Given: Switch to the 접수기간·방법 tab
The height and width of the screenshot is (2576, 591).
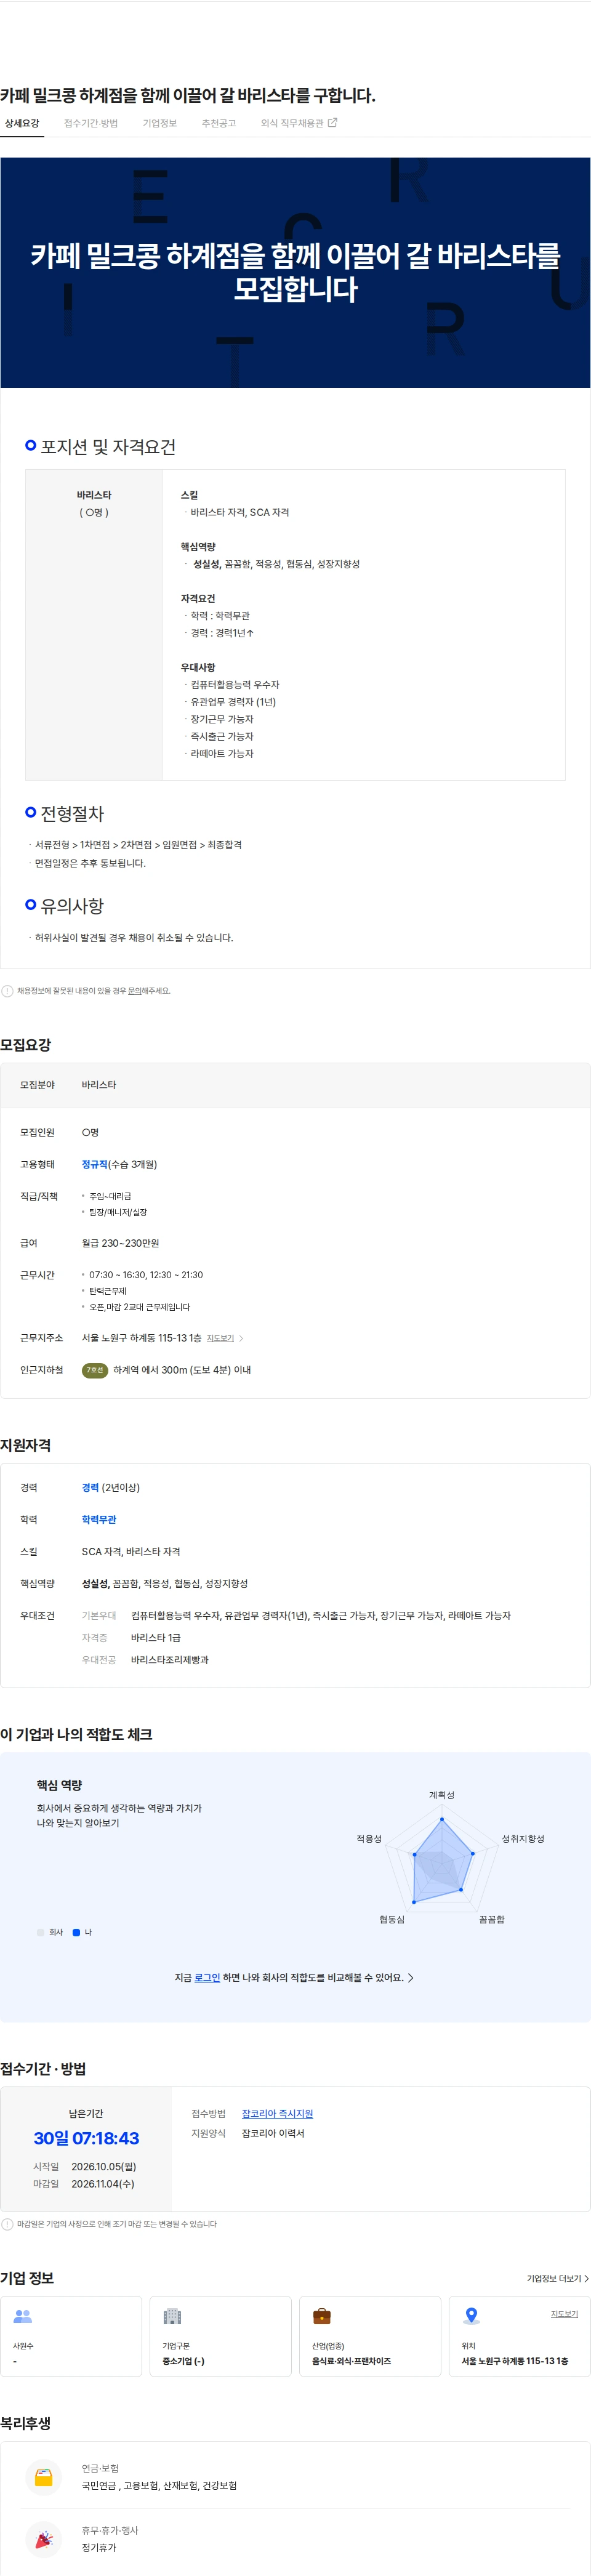Looking at the screenshot, I should (91, 123).
